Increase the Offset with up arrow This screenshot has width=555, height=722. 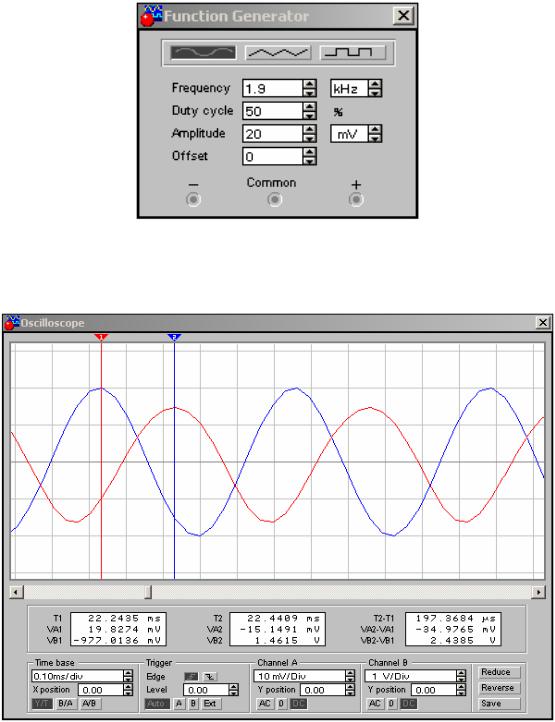tap(310, 152)
